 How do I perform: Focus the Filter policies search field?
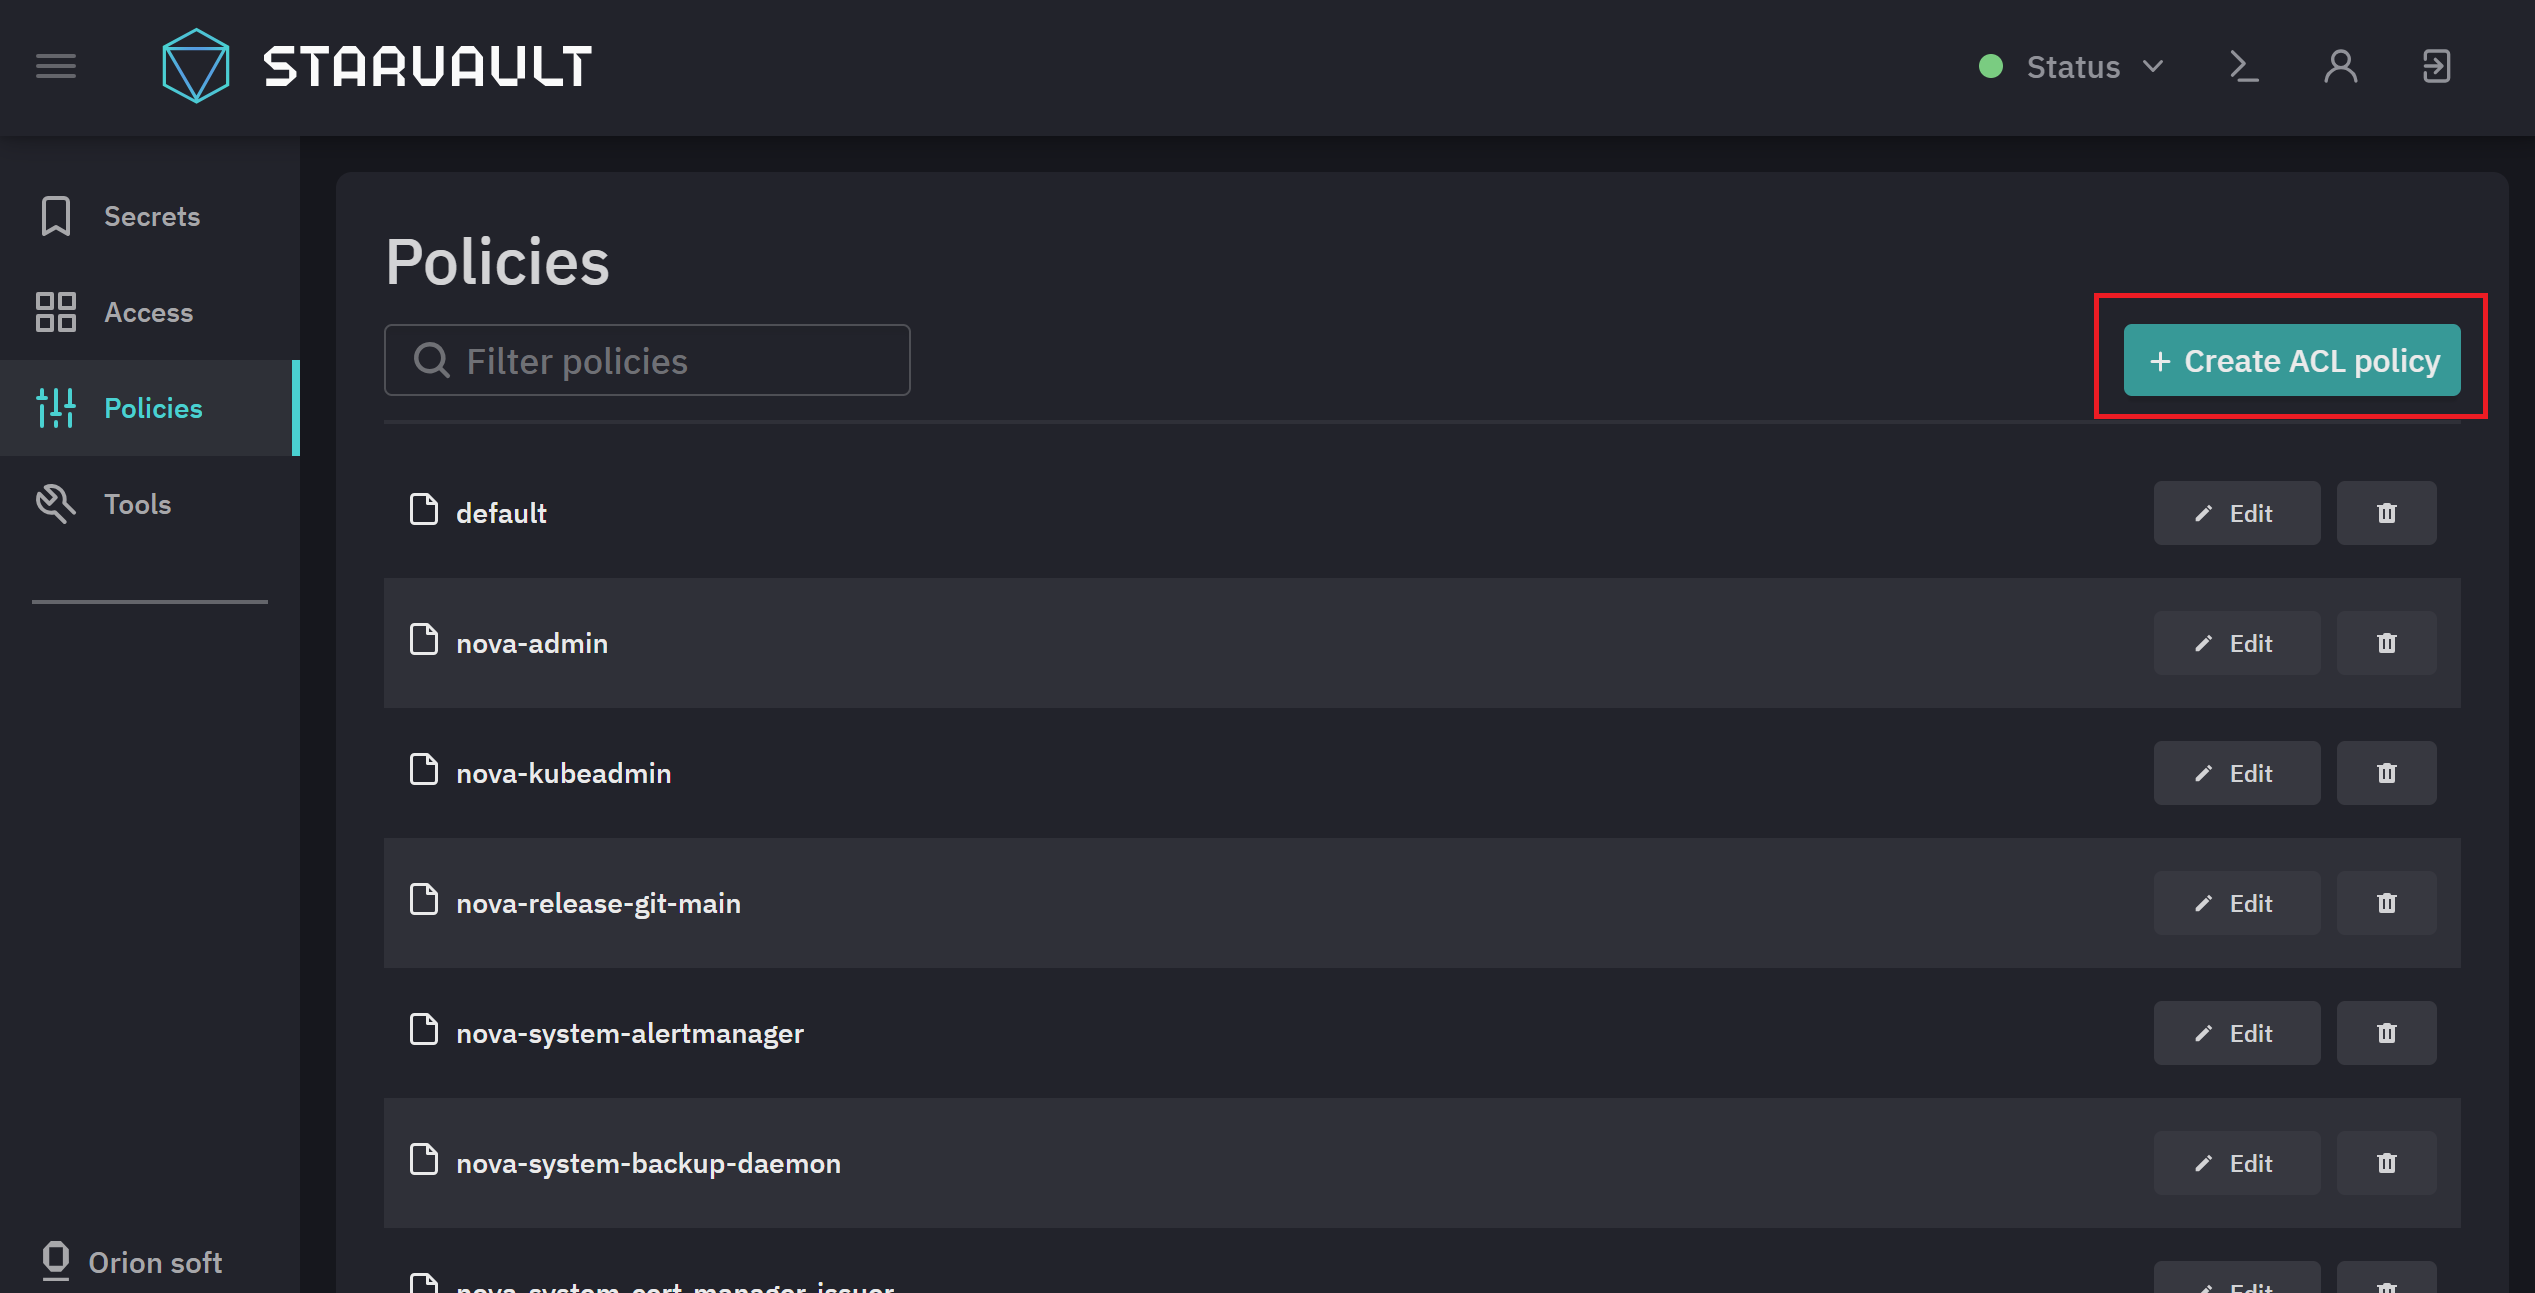pyautogui.click(x=647, y=360)
